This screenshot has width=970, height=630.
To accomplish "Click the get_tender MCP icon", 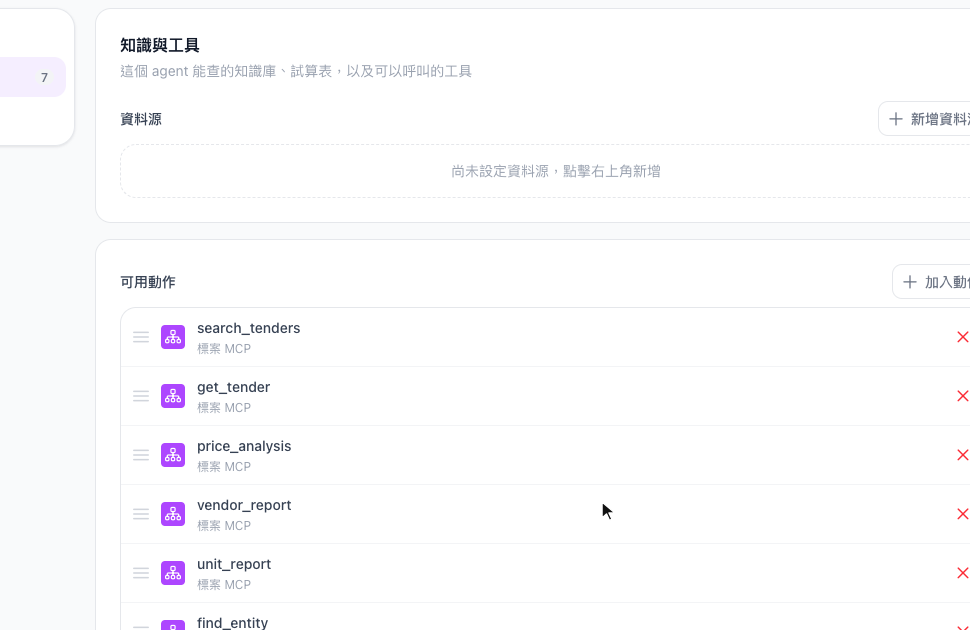I will click(173, 396).
